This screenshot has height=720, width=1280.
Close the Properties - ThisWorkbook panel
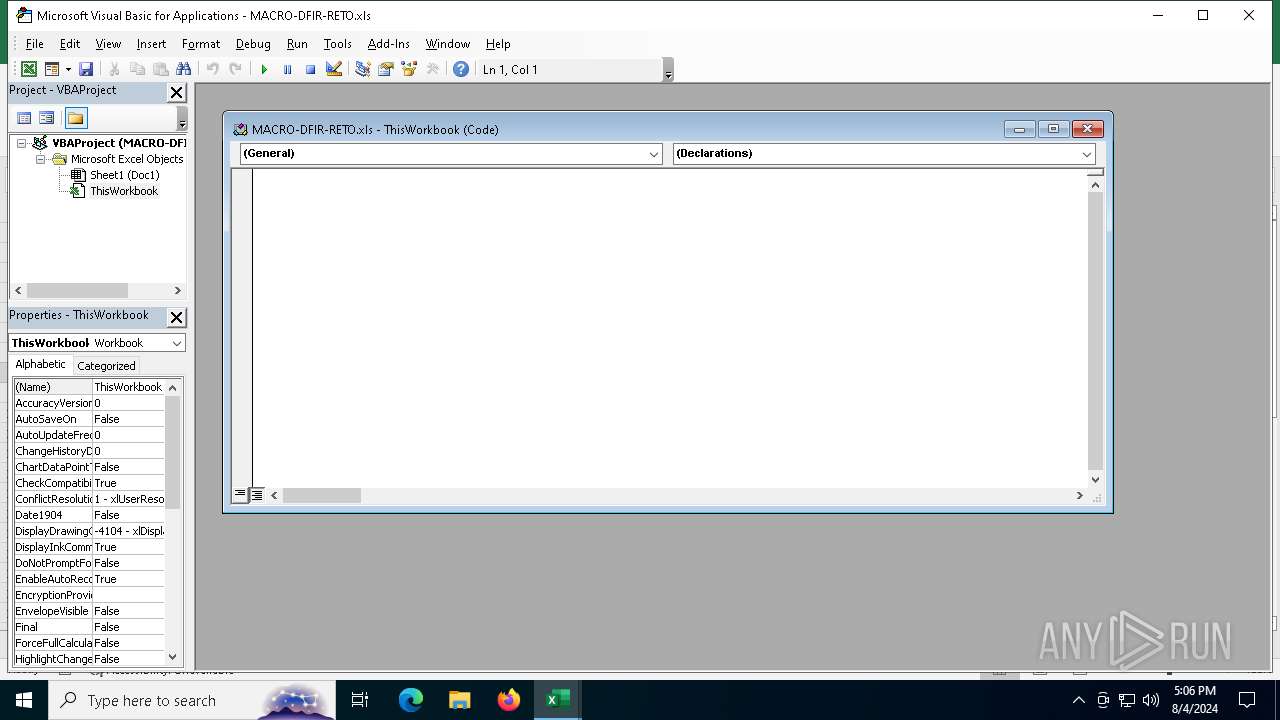pyautogui.click(x=176, y=317)
